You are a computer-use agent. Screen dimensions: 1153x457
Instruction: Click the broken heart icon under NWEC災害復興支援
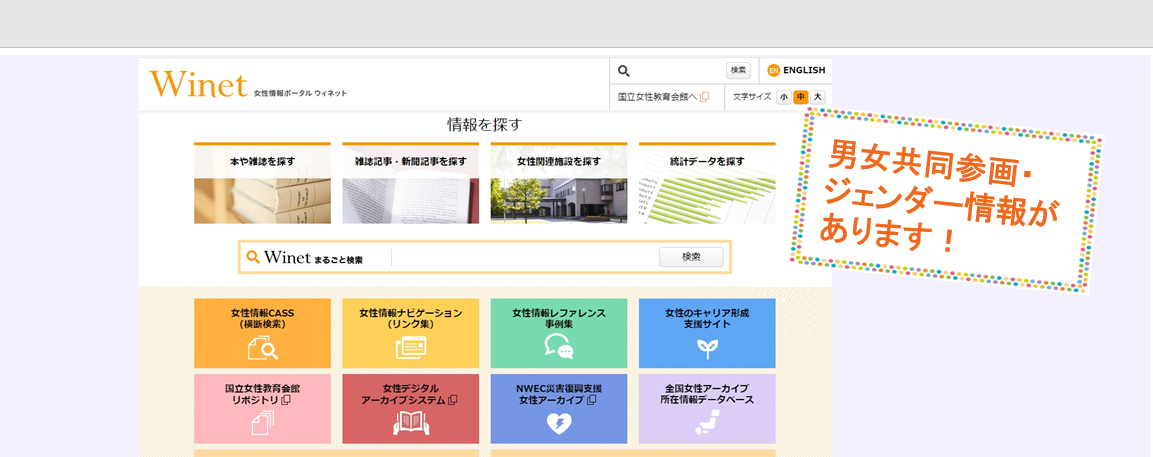559,424
